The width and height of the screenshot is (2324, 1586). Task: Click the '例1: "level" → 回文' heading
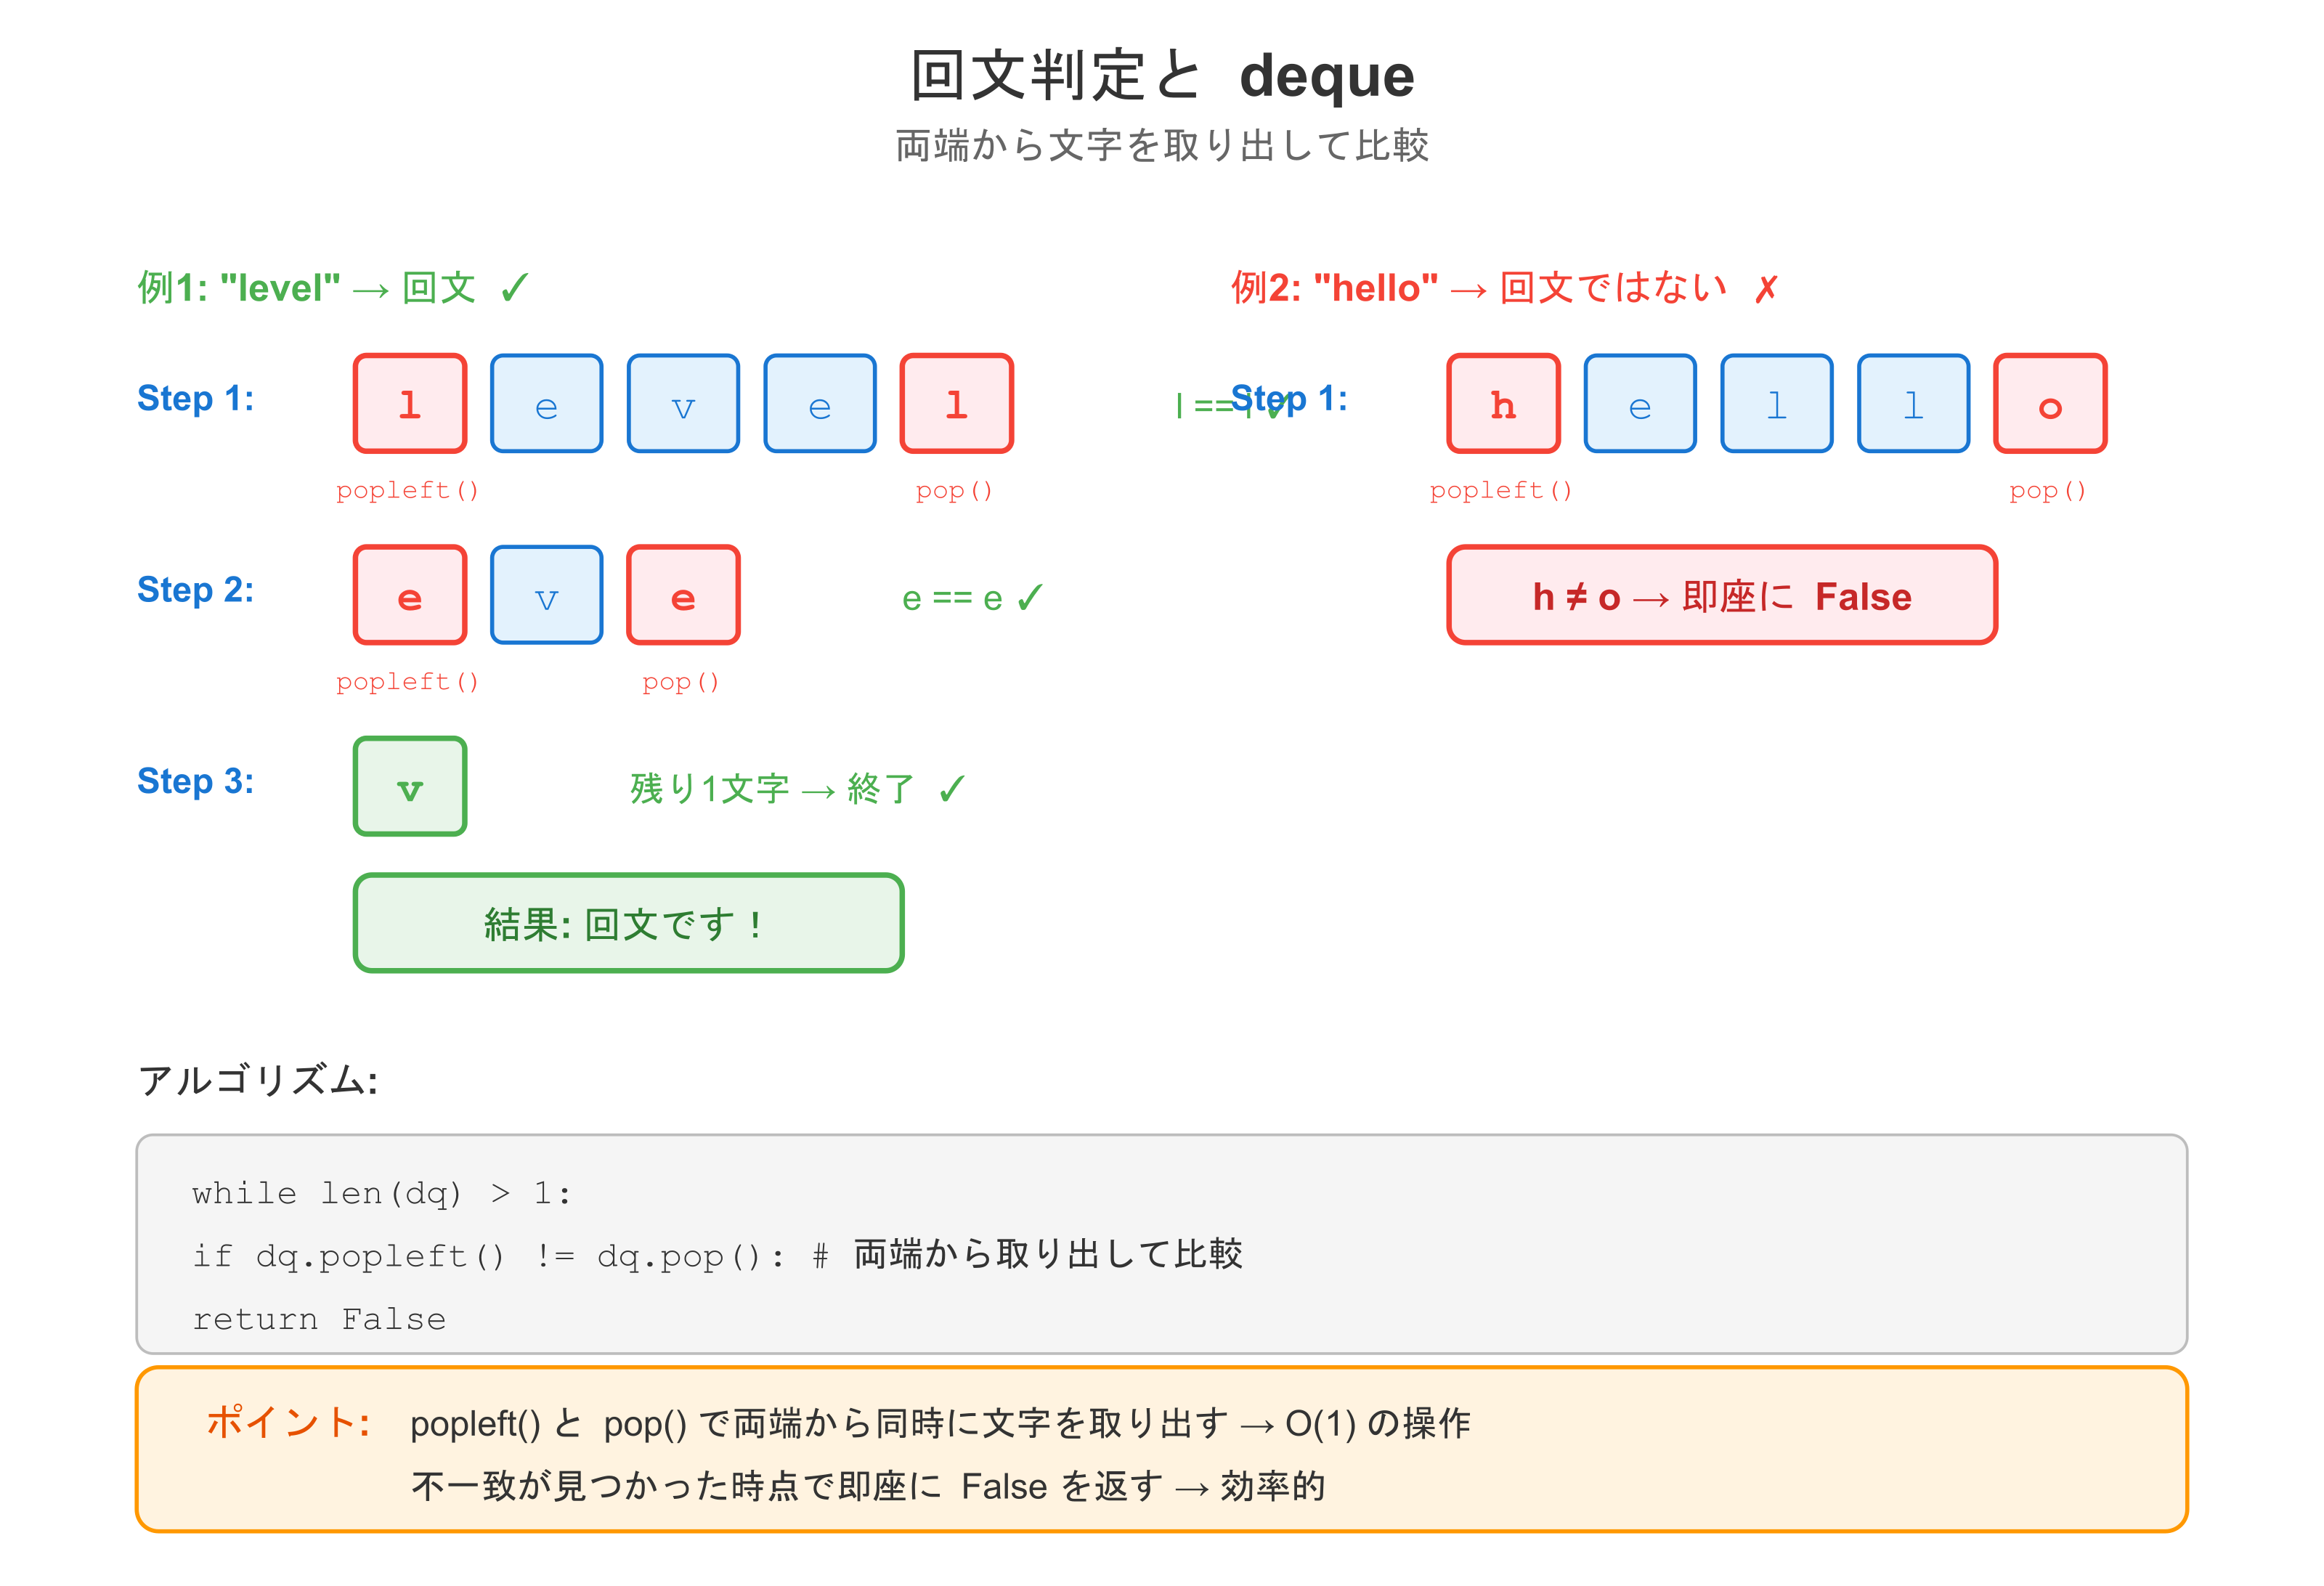(332, 288)
